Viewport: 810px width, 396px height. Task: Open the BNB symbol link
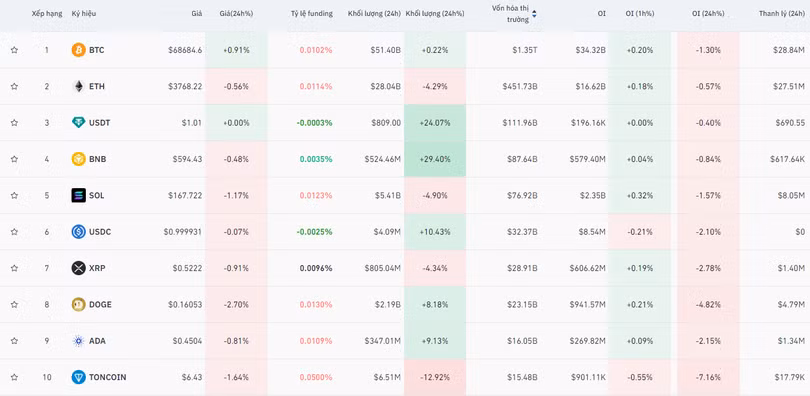(x=98, y=159)
